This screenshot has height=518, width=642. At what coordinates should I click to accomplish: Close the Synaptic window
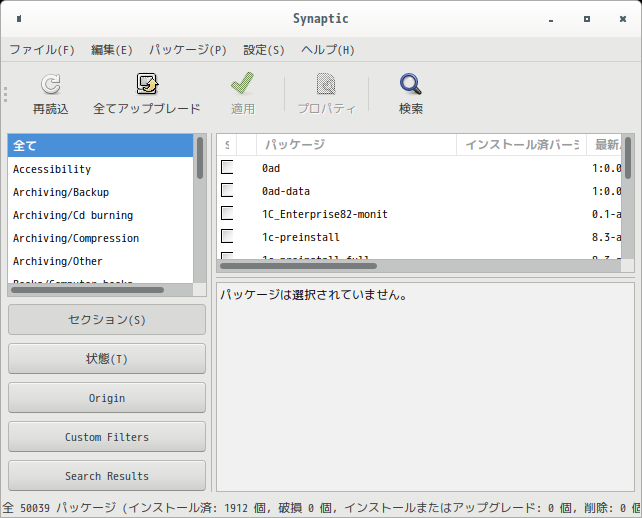click(x=623, y=19)
